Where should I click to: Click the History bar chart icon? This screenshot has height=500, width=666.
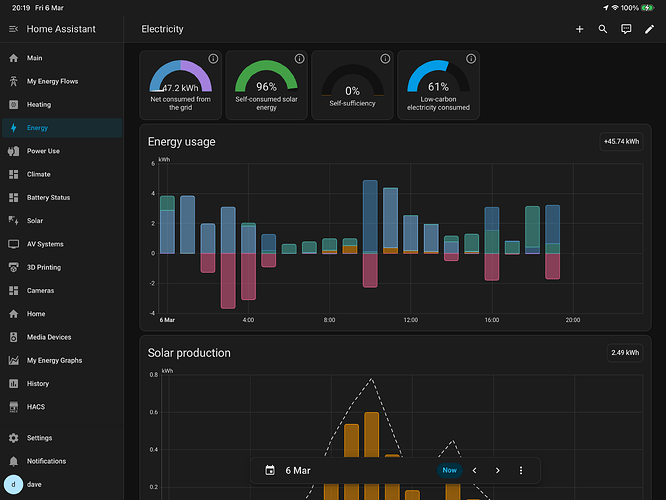pyautogui.click(x=14, y=384)
